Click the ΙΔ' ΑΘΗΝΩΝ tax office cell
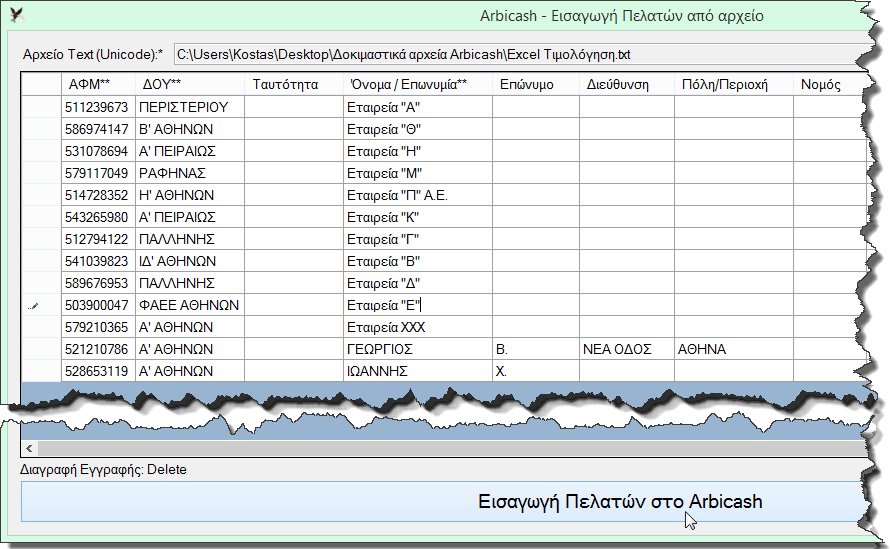Screen dimensions: 890x549 pos(190,261)
